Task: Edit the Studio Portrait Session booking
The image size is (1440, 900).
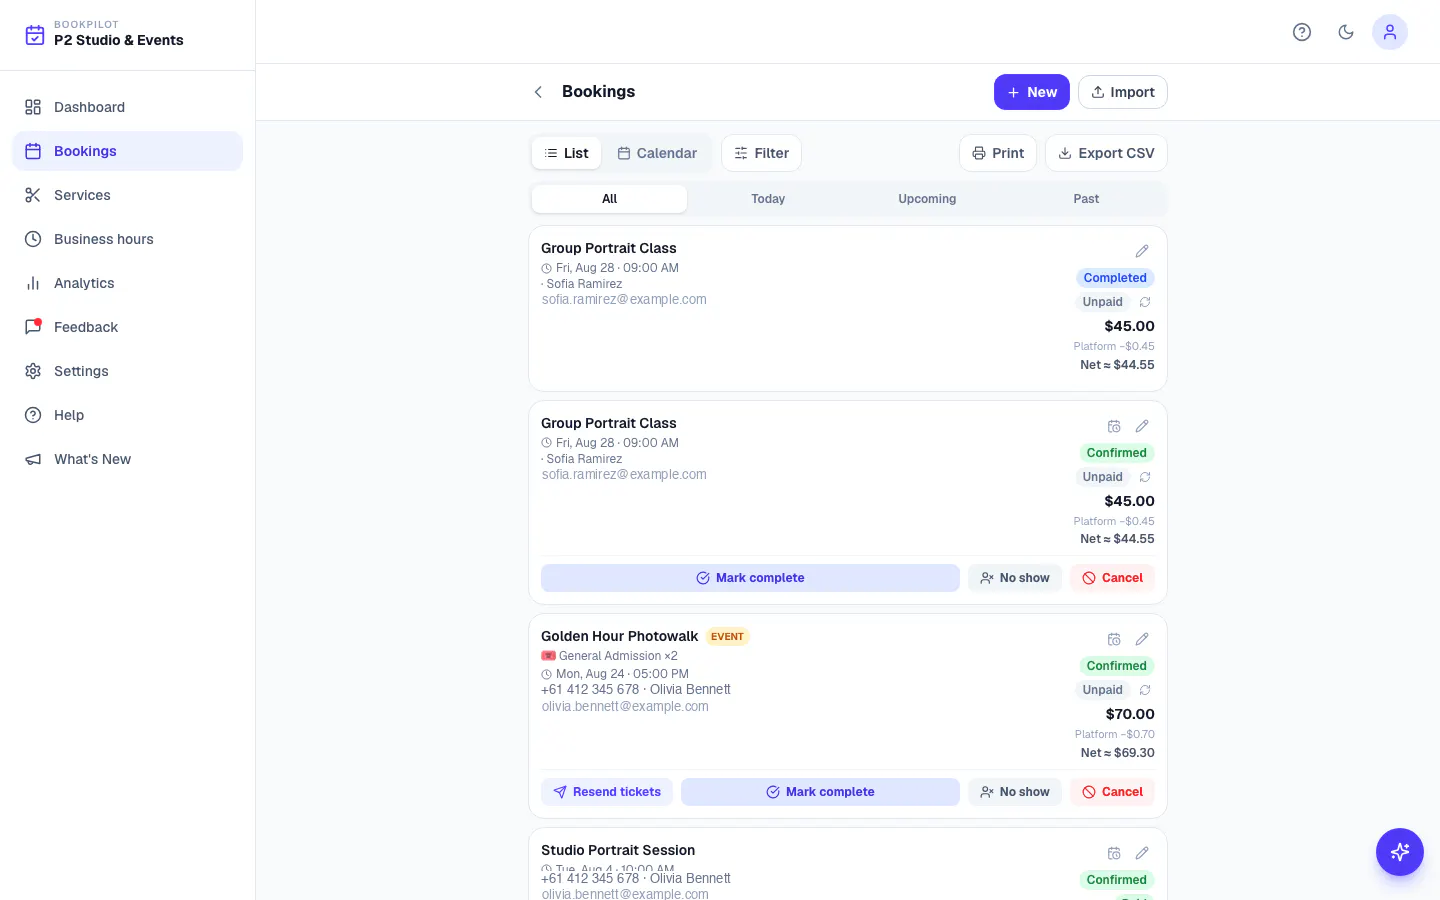Action: tap(1142, 853)
